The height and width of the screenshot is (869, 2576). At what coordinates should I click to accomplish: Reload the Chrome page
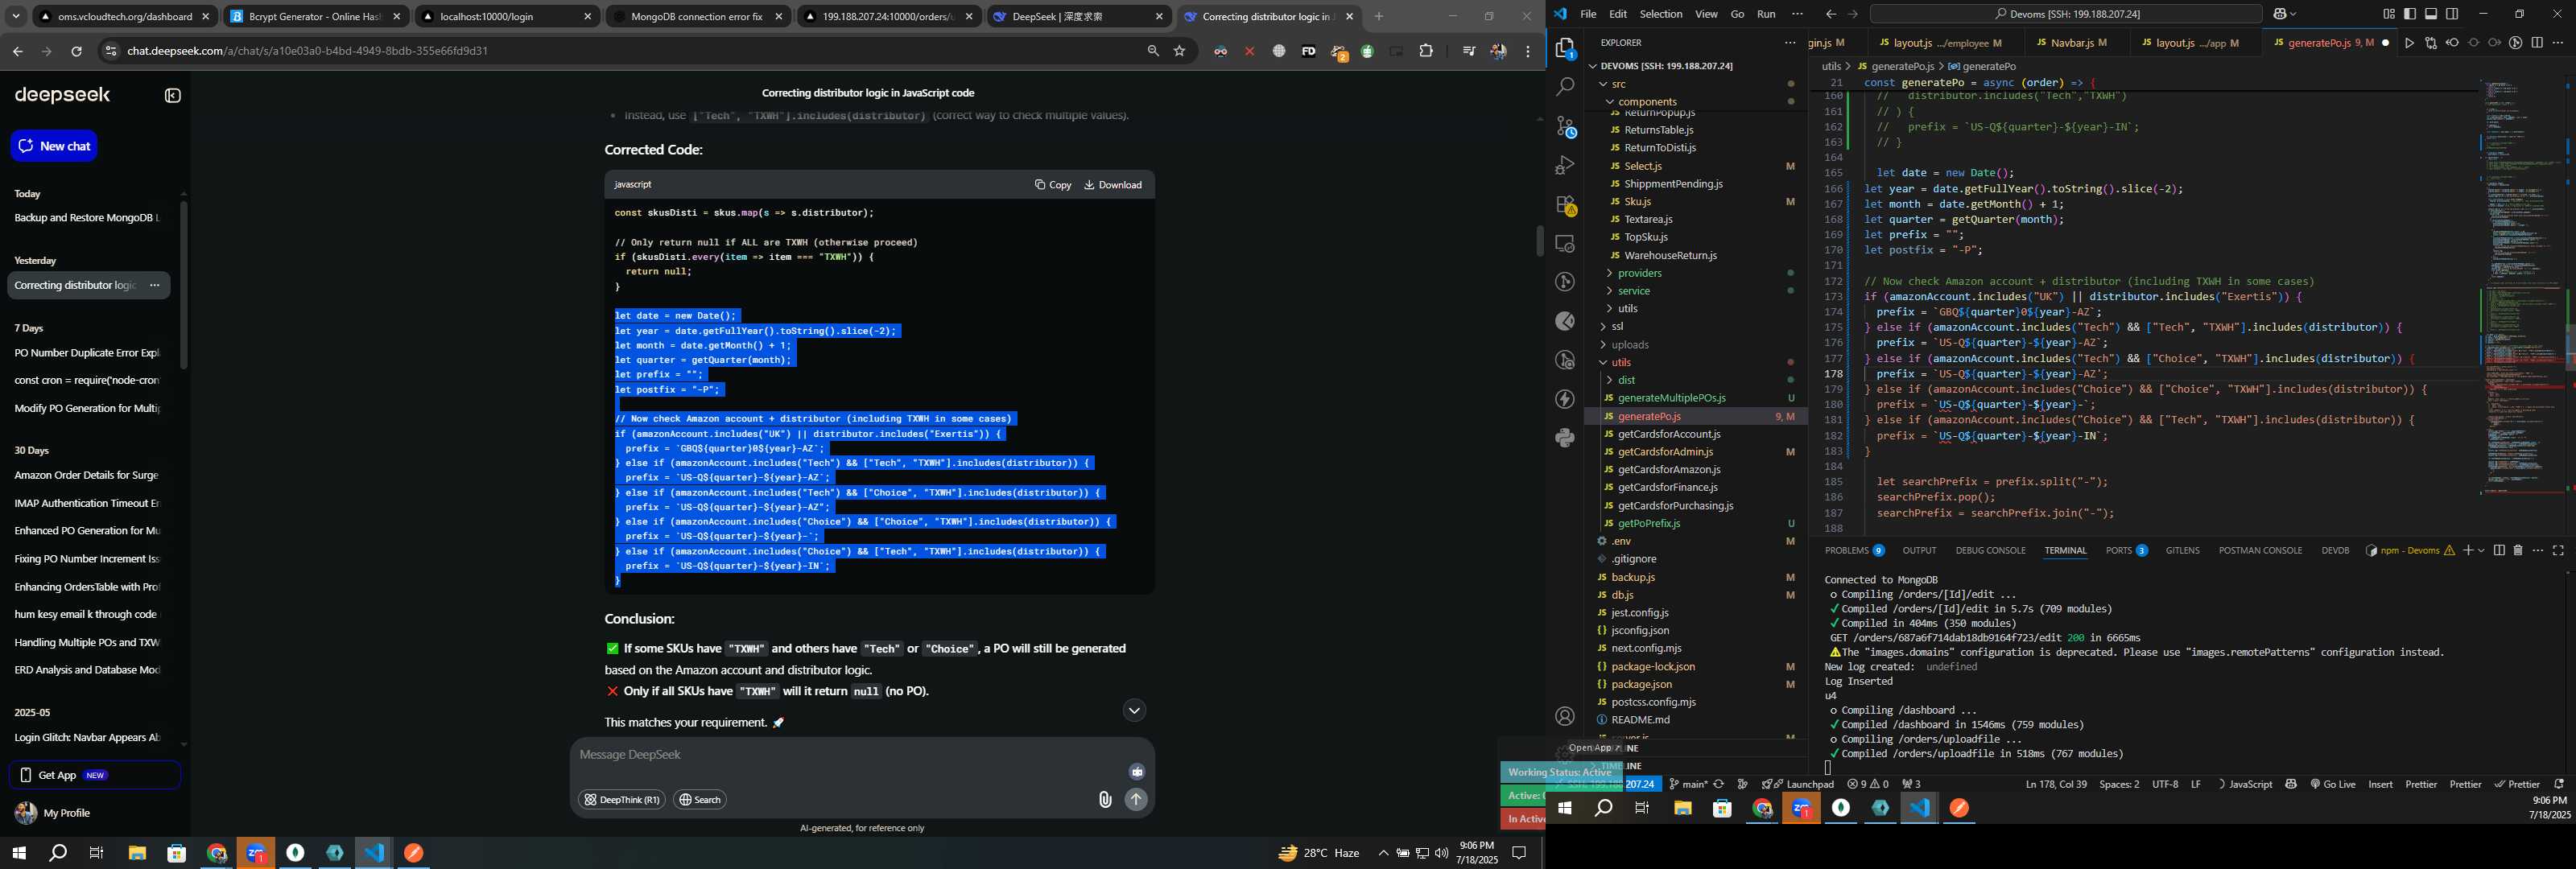(x=76, y=51)
